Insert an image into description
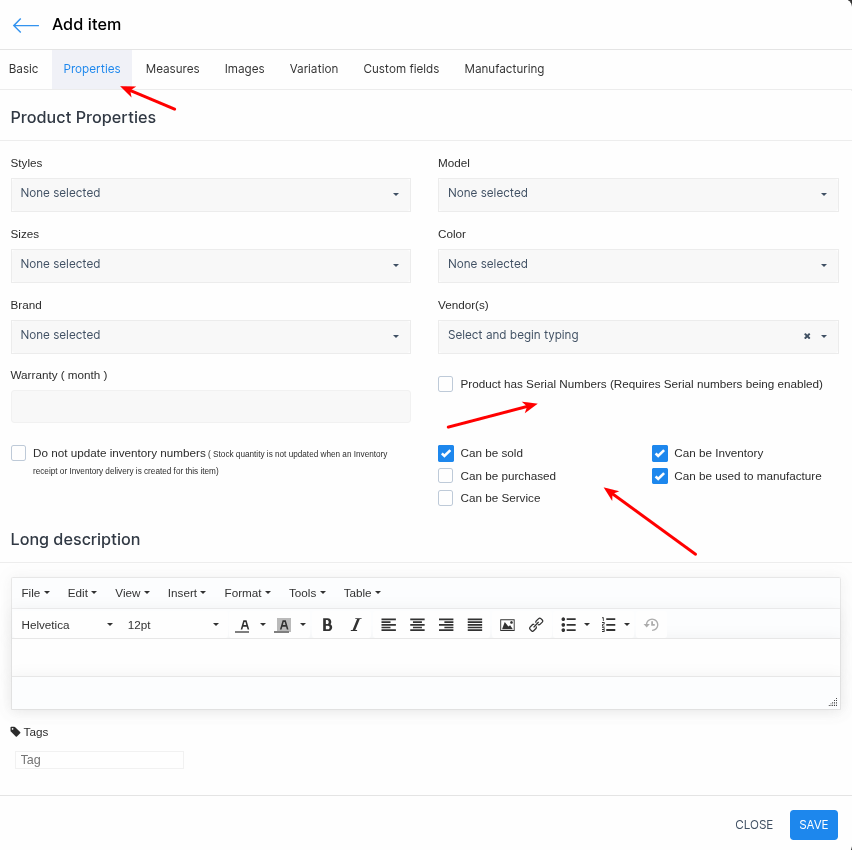852x850 pixels. click(x=507, y=625)
